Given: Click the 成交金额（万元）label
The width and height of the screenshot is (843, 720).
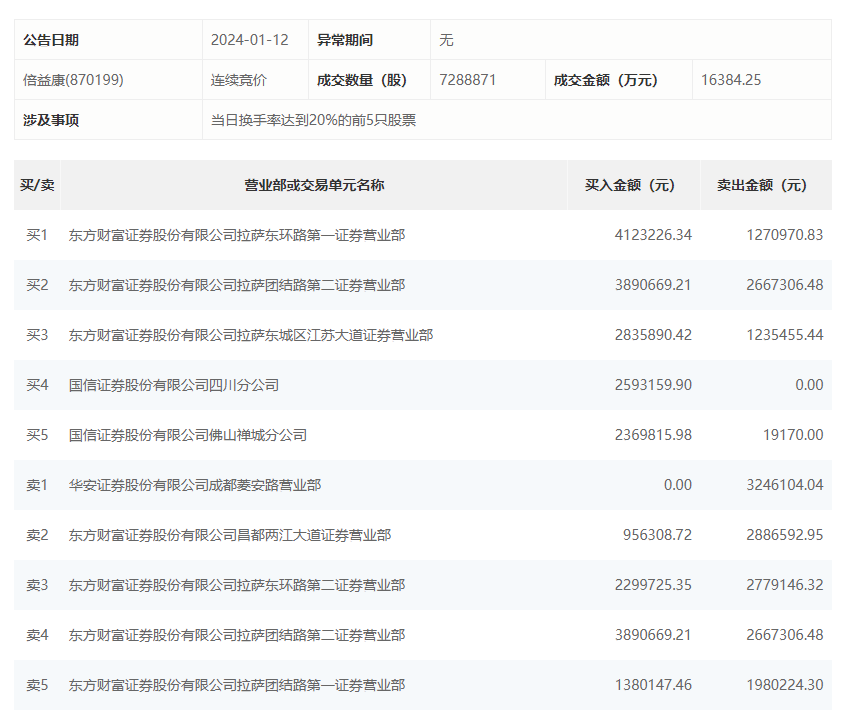Looking at the screenshot, I should (606, 80).
